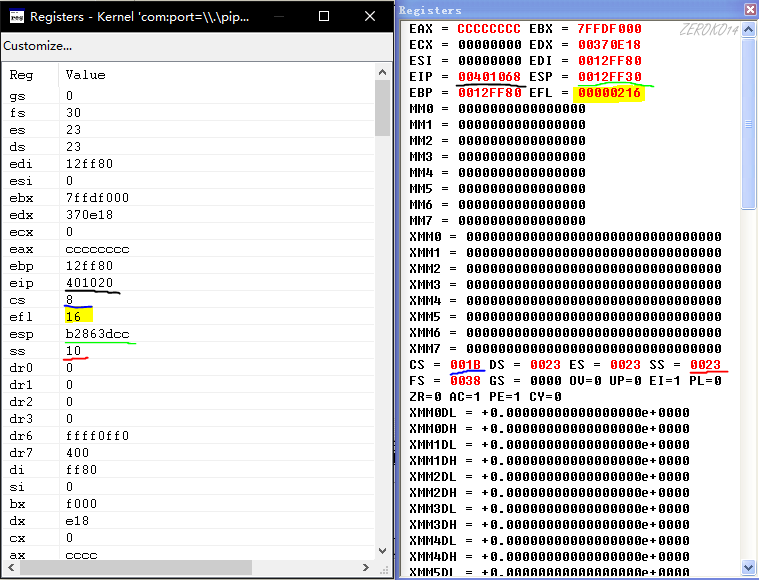Select eax value cccccccc
The height and width of the screenshot is (580, 759).
[97, 249]
